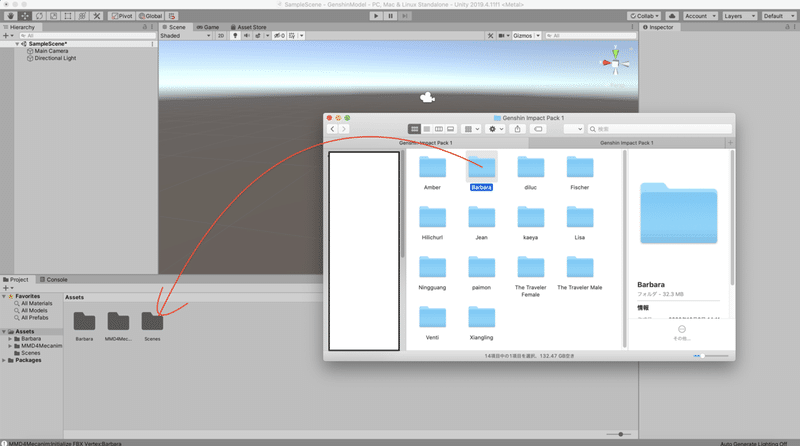Viewport: 800px width, 446px height.
Task: Select the Hand tool in Unity toolbar
Action: [10, 16]
